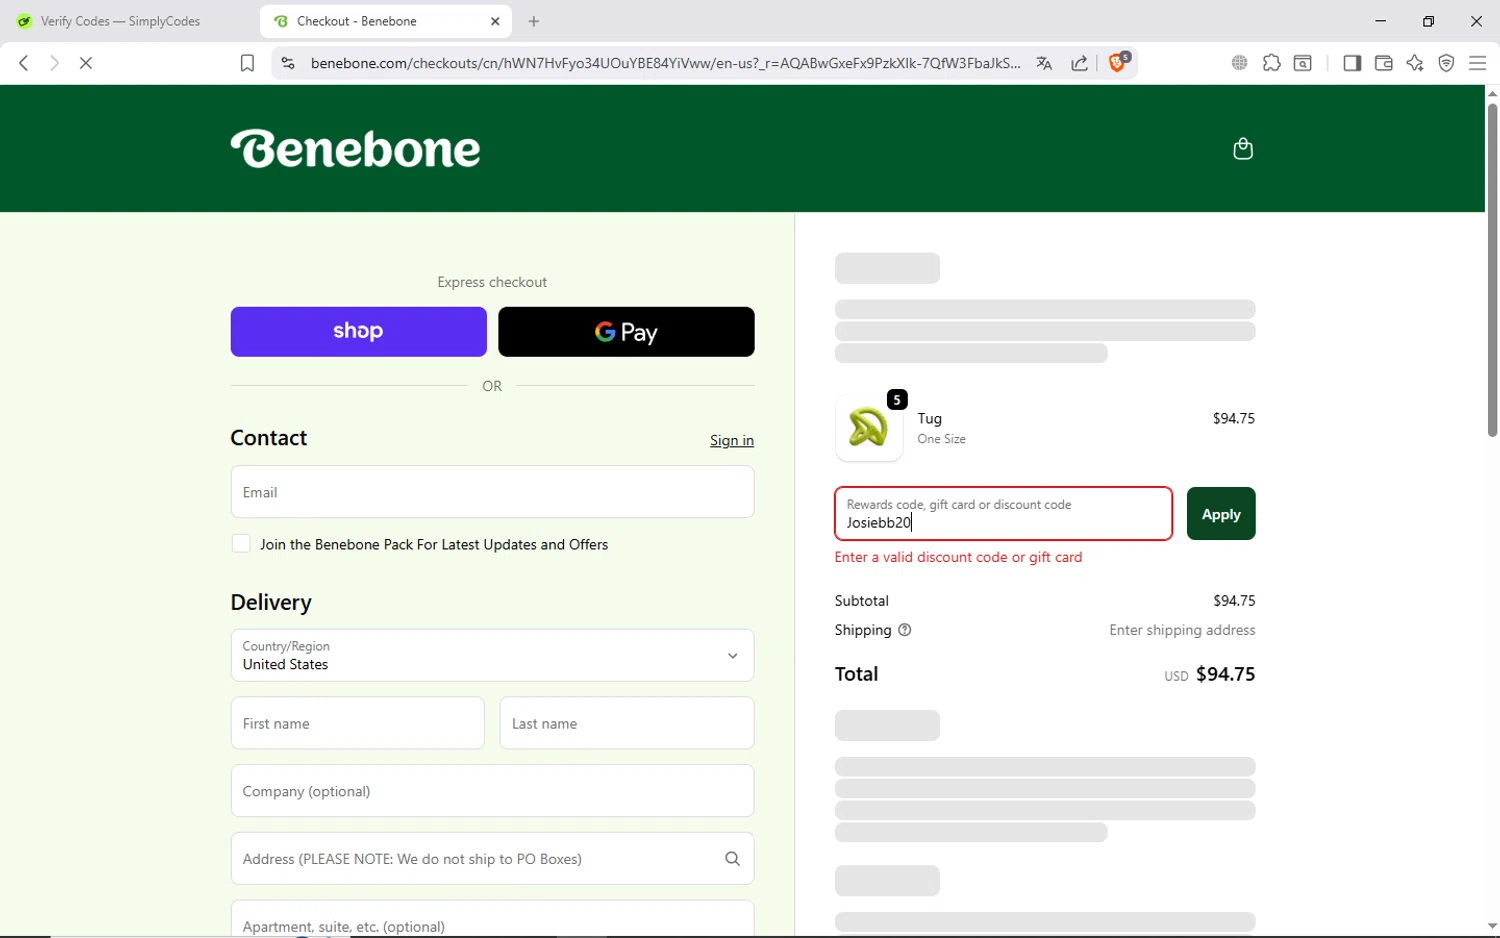This screenshot has width=1500, height=938.
Task: Click the Tug product name
Action: 930,419
